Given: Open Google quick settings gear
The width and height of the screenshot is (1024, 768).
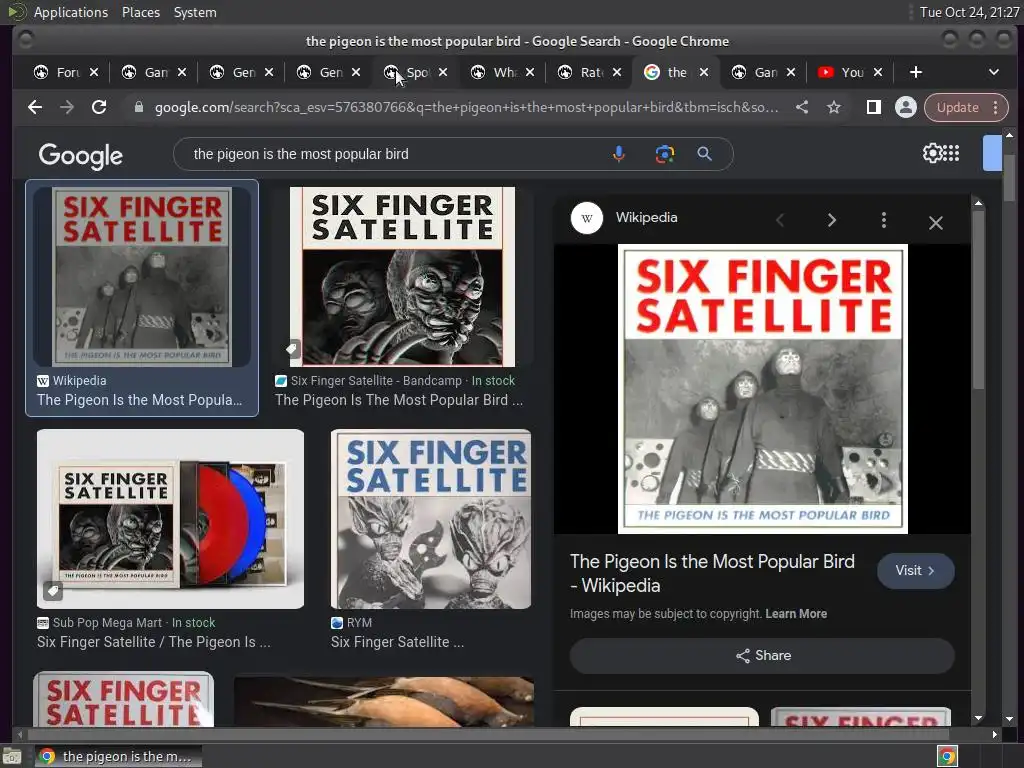Looking at the screenshot, I should pyautogui.click(x=932, y=153).
